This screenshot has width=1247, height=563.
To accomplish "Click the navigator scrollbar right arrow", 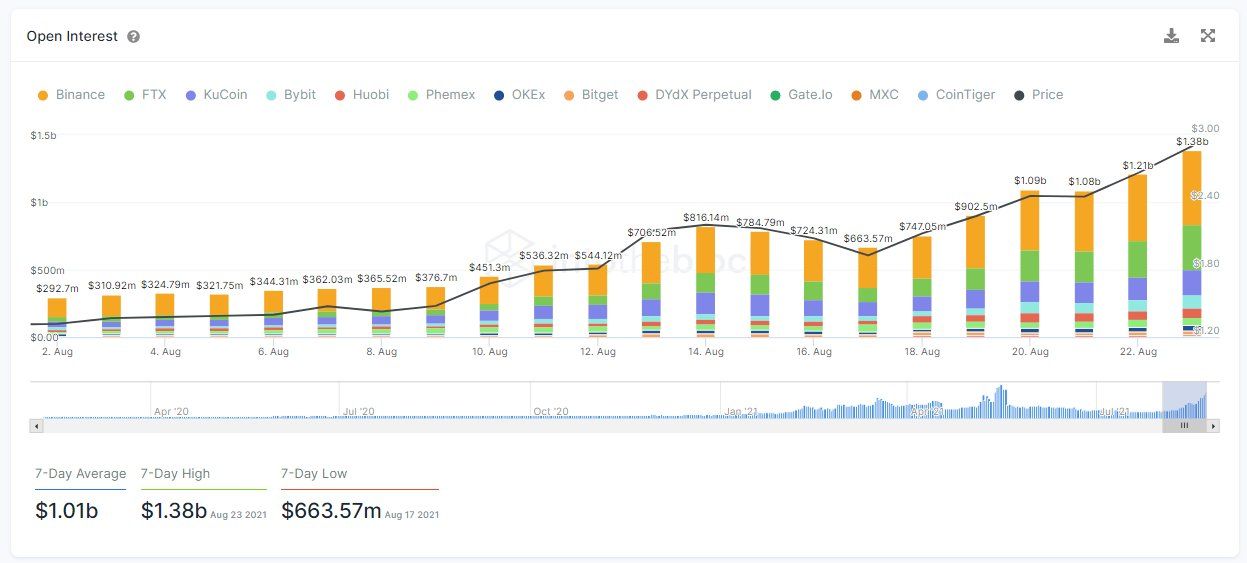I will pyautogui.click(x=1214, y=426).
